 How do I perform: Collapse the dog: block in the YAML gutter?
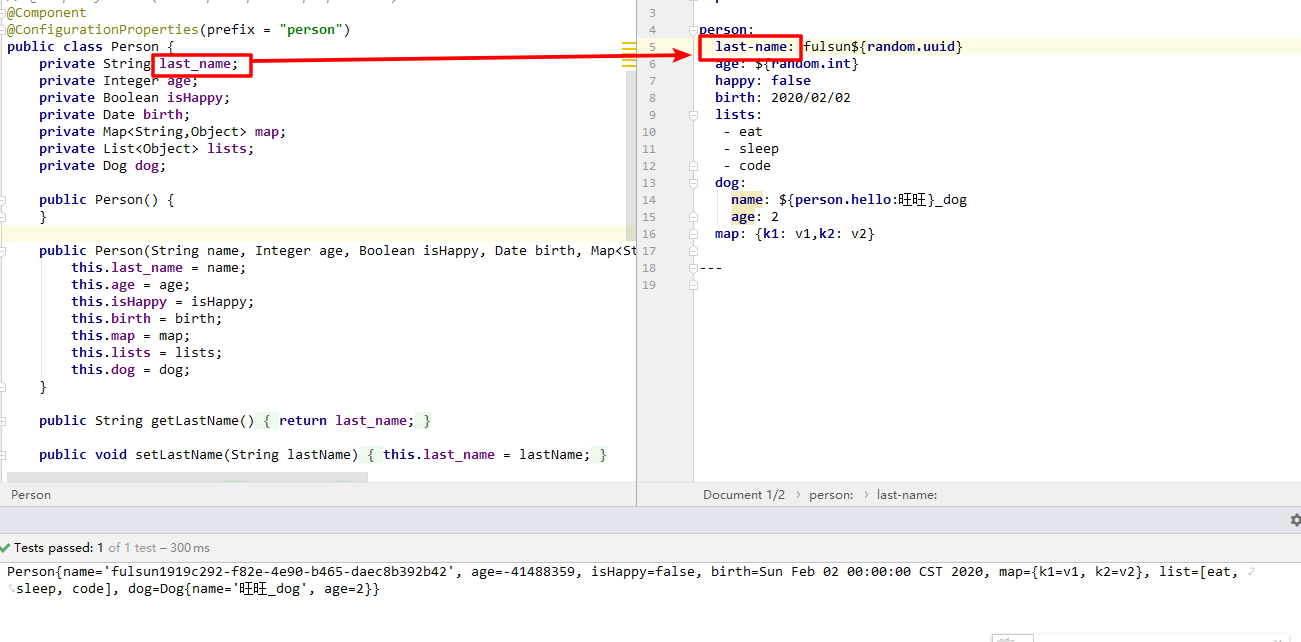pos(691,183)
